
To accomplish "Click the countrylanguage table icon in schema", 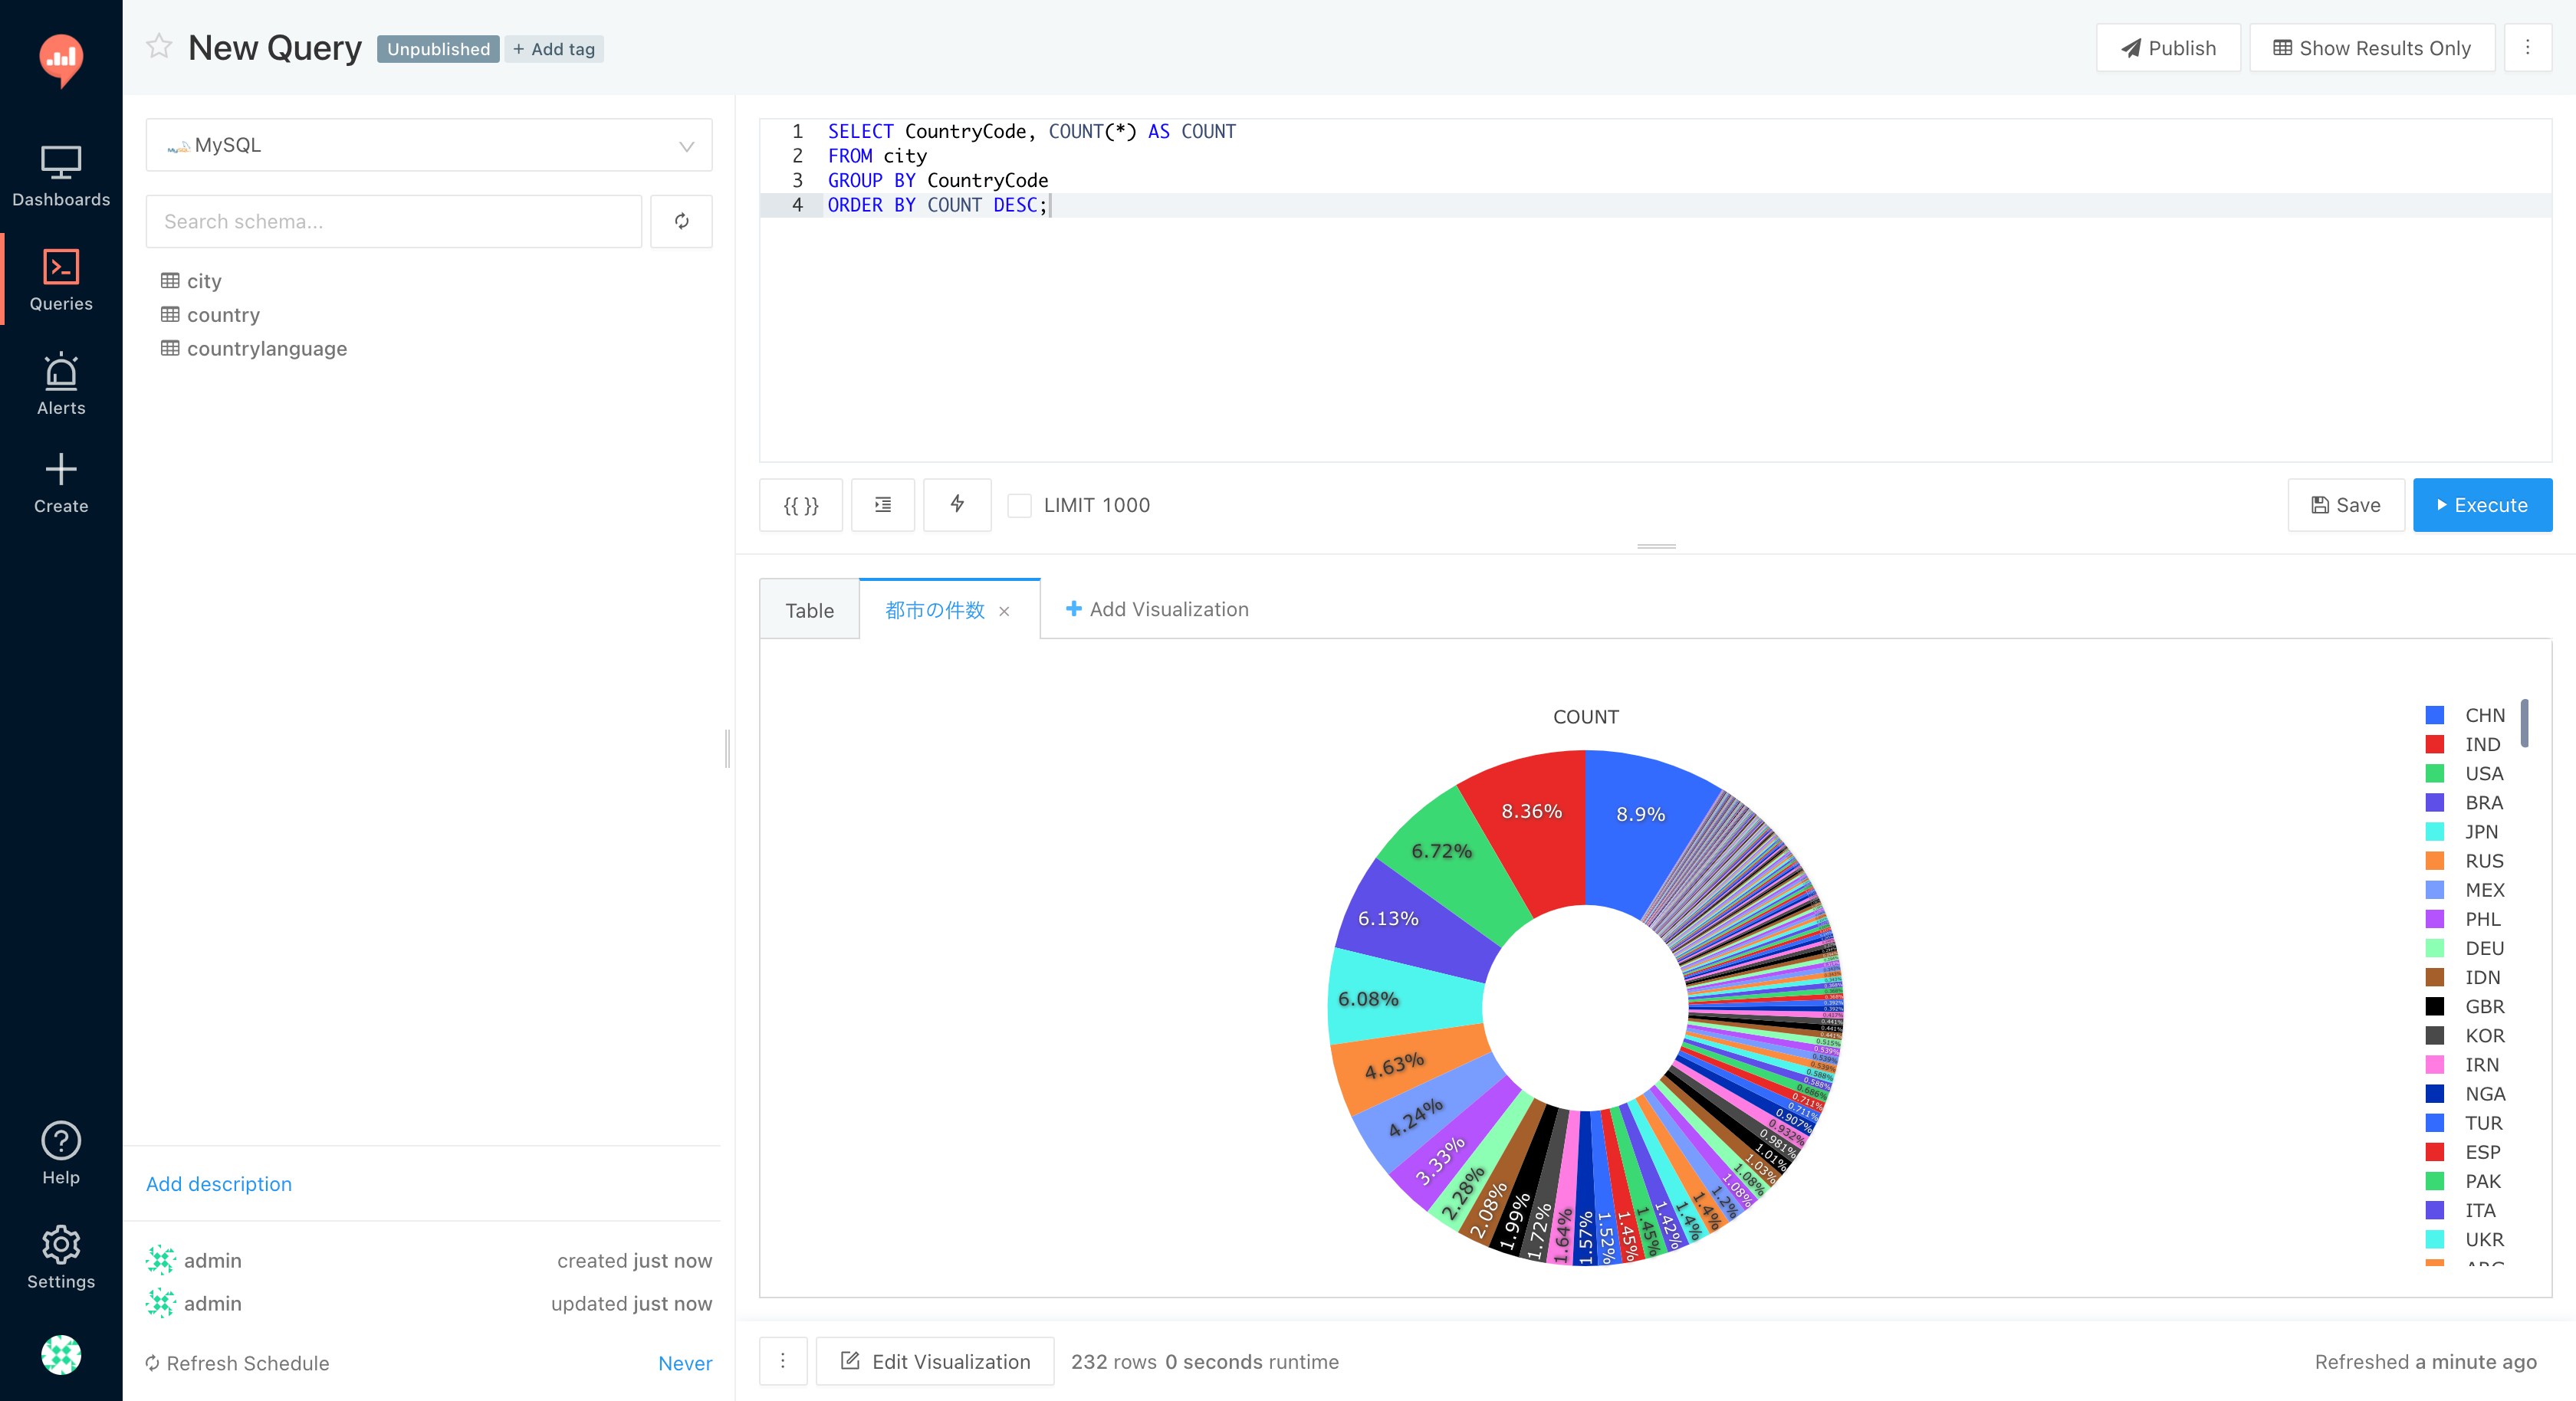I will coord(170,349).
